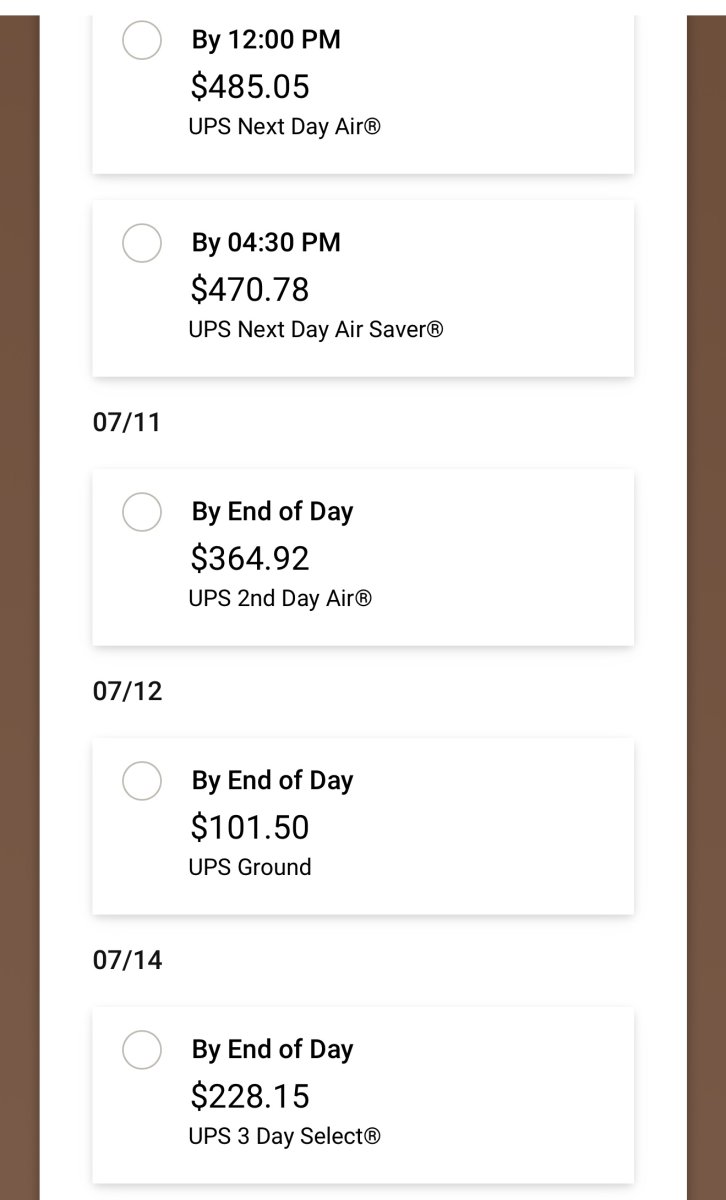
Task: Click the $485.05 price
Action: (x=250, y=87)
